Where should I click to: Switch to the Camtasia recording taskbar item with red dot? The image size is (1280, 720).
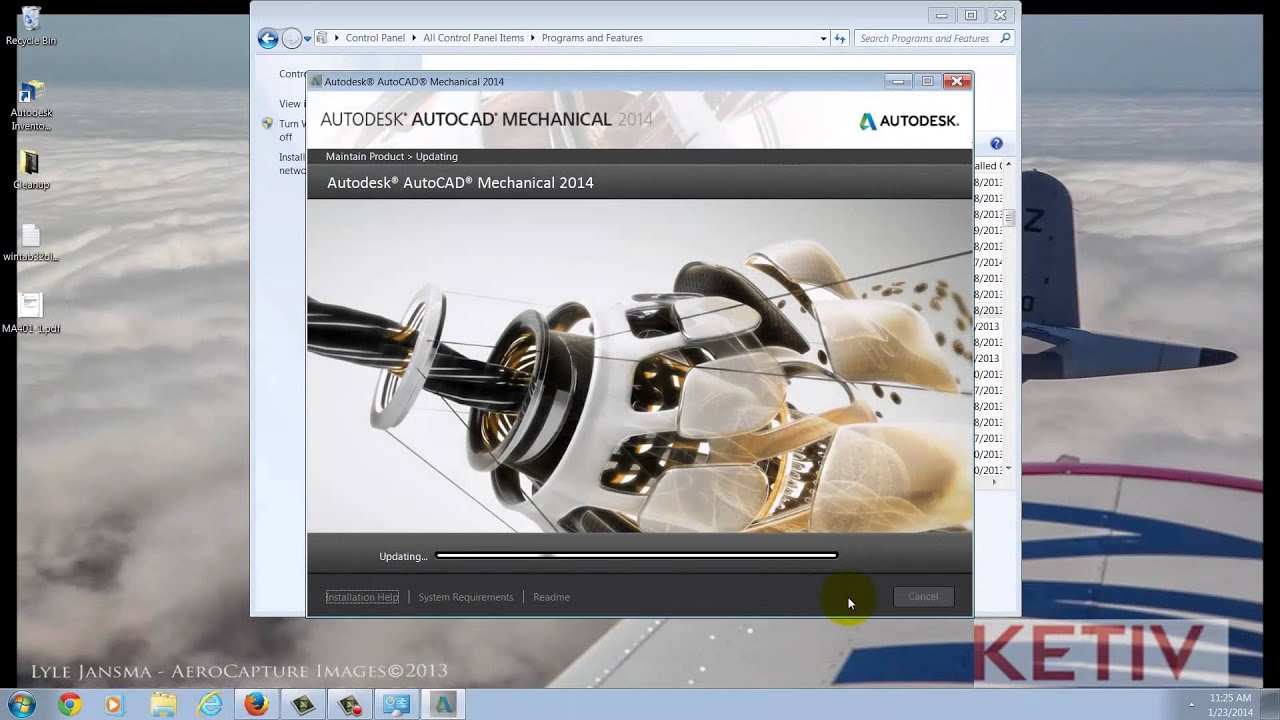[x=350, y=704]
